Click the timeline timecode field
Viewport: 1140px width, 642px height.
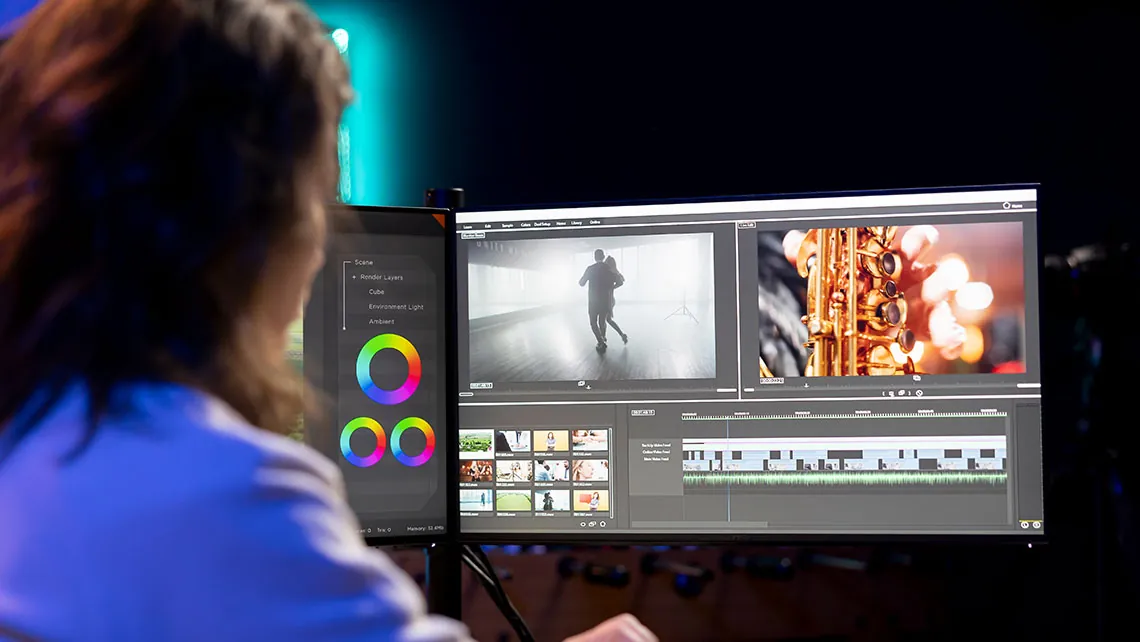point(643,413)
